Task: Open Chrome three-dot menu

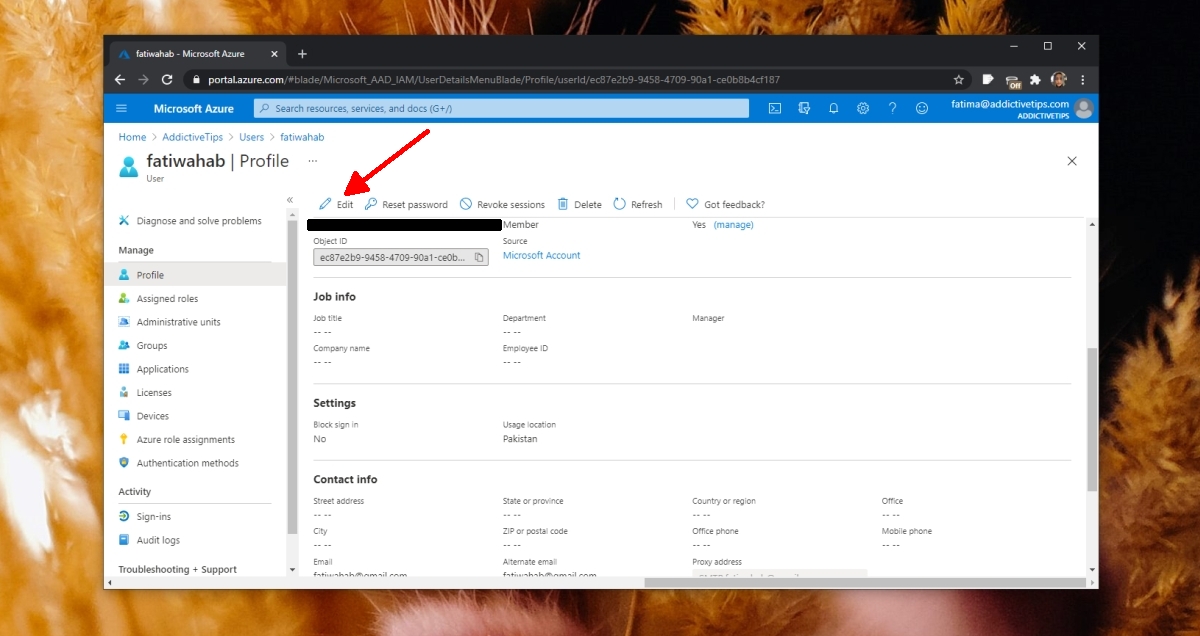Action: [1082, 80]
